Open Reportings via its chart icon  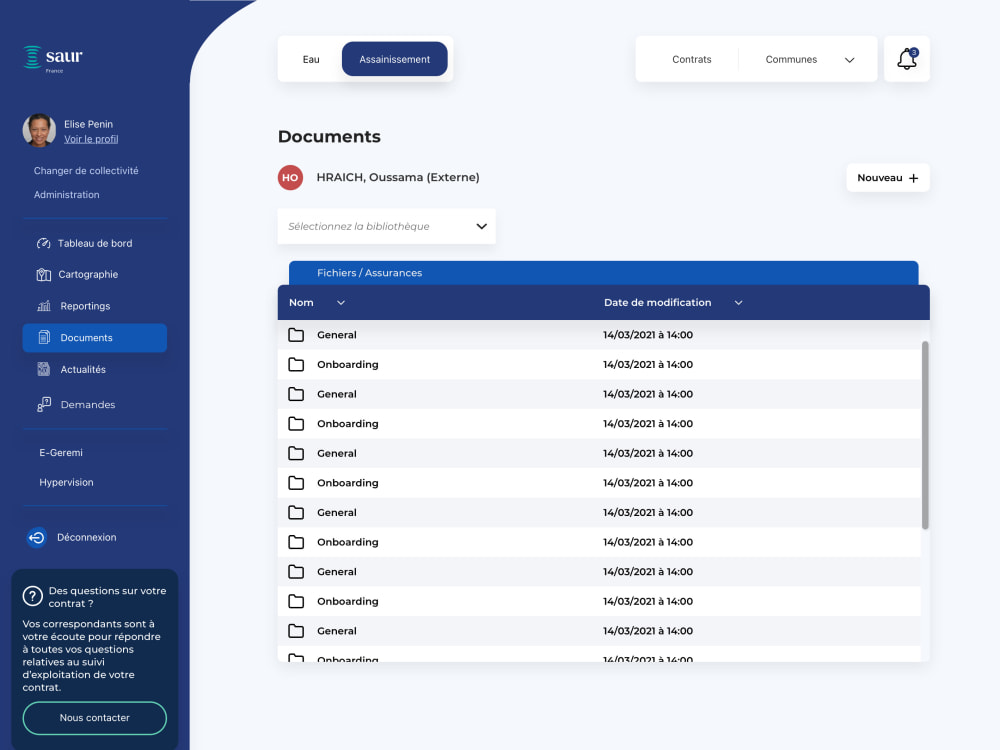(43, 306)
